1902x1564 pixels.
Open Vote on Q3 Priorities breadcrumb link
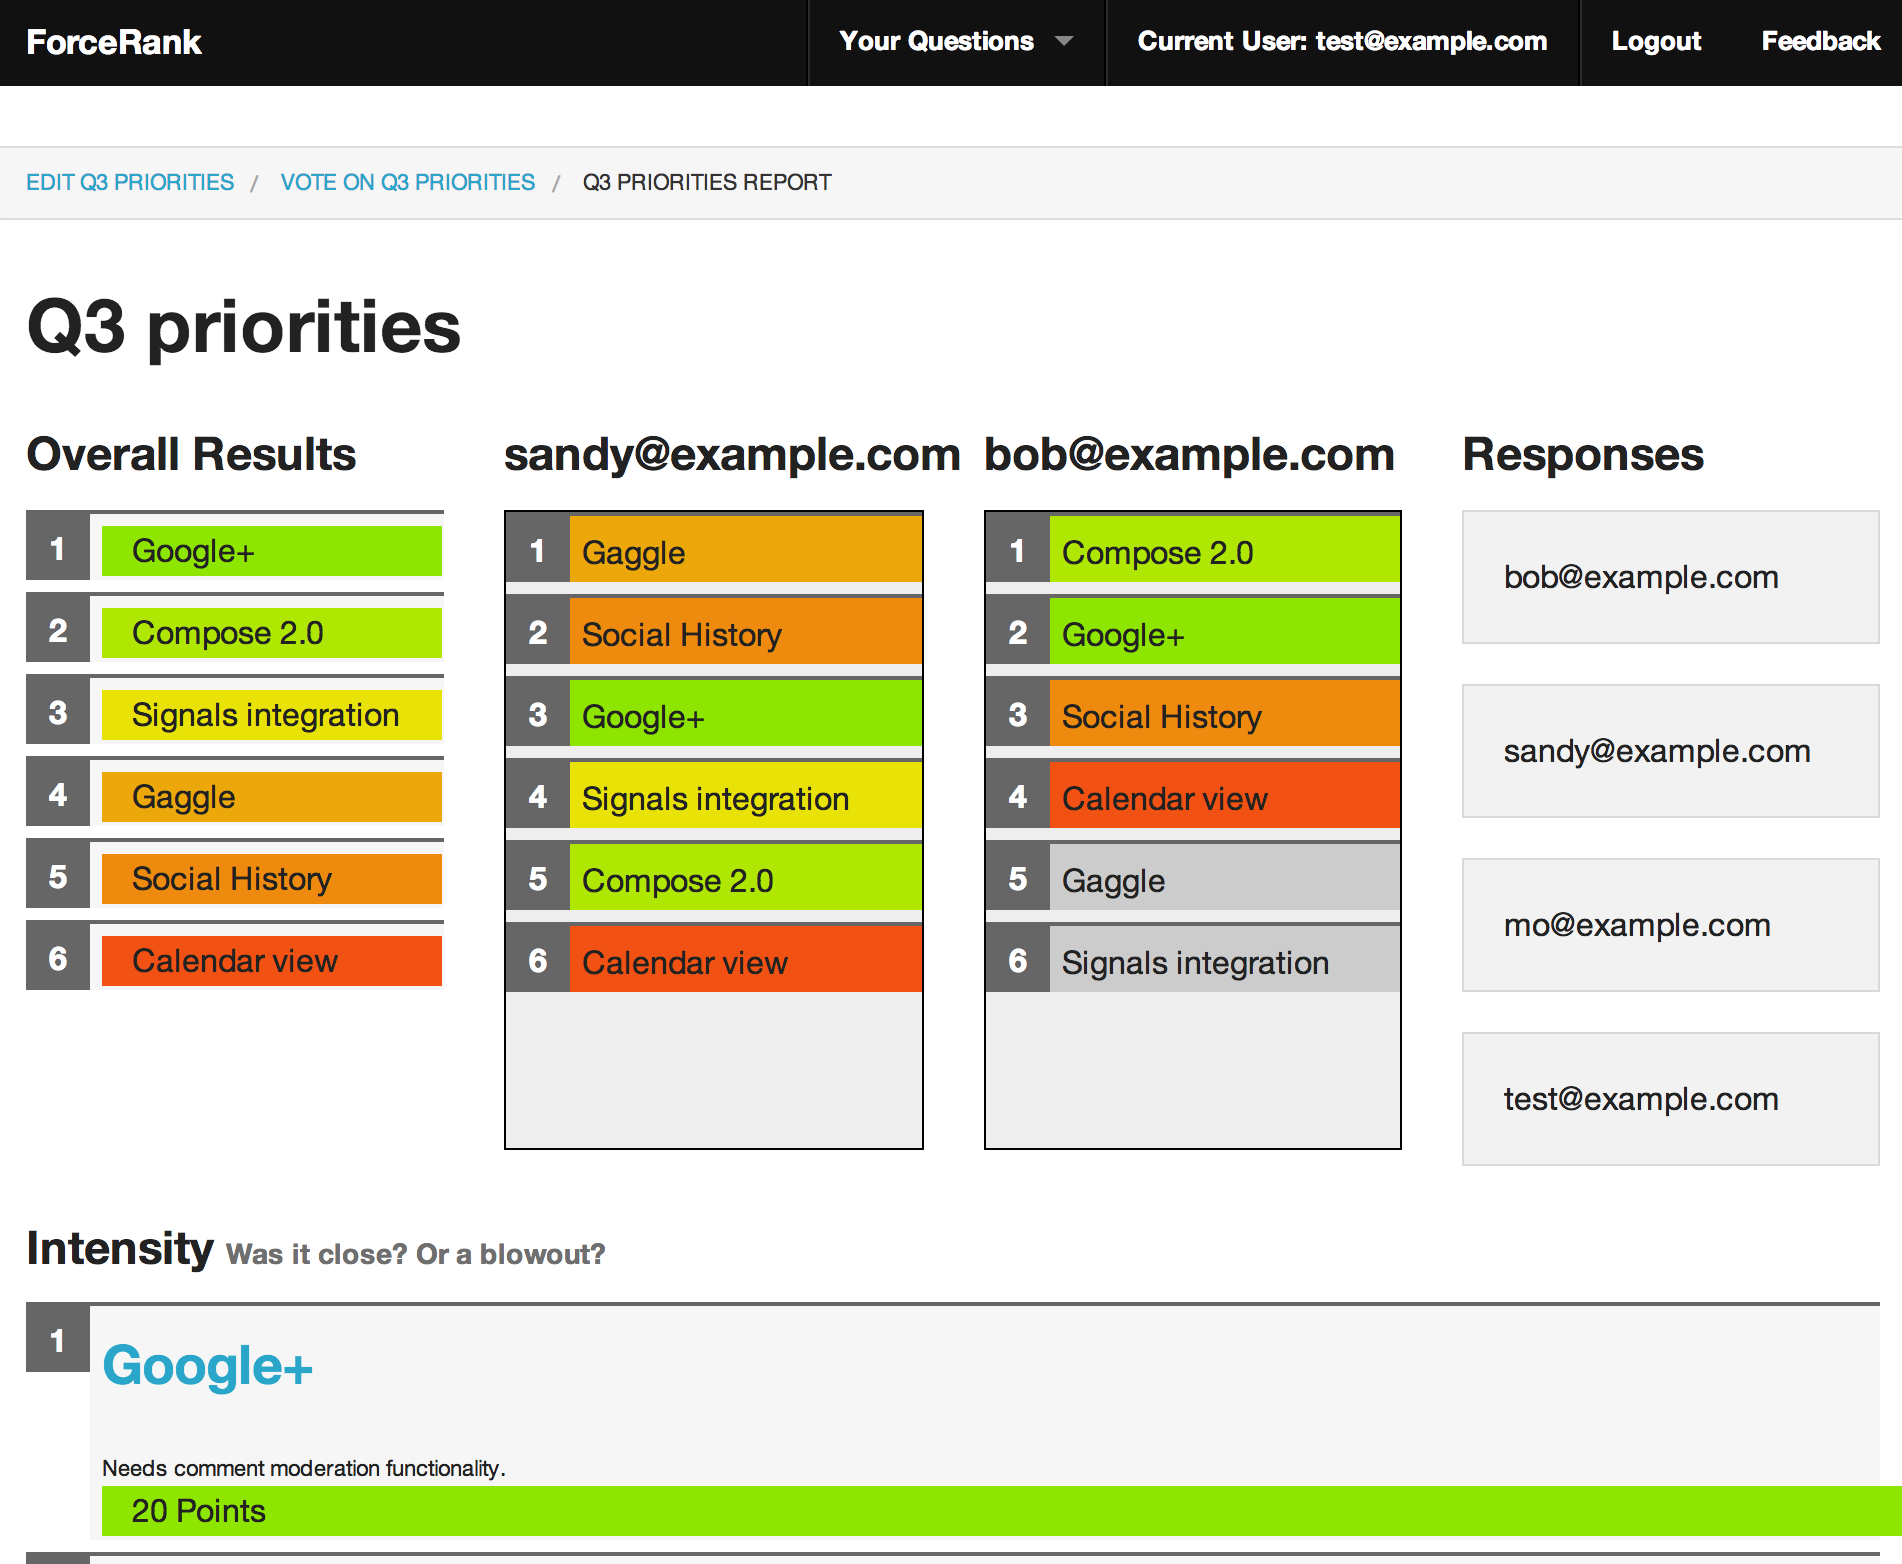(407, 182)
